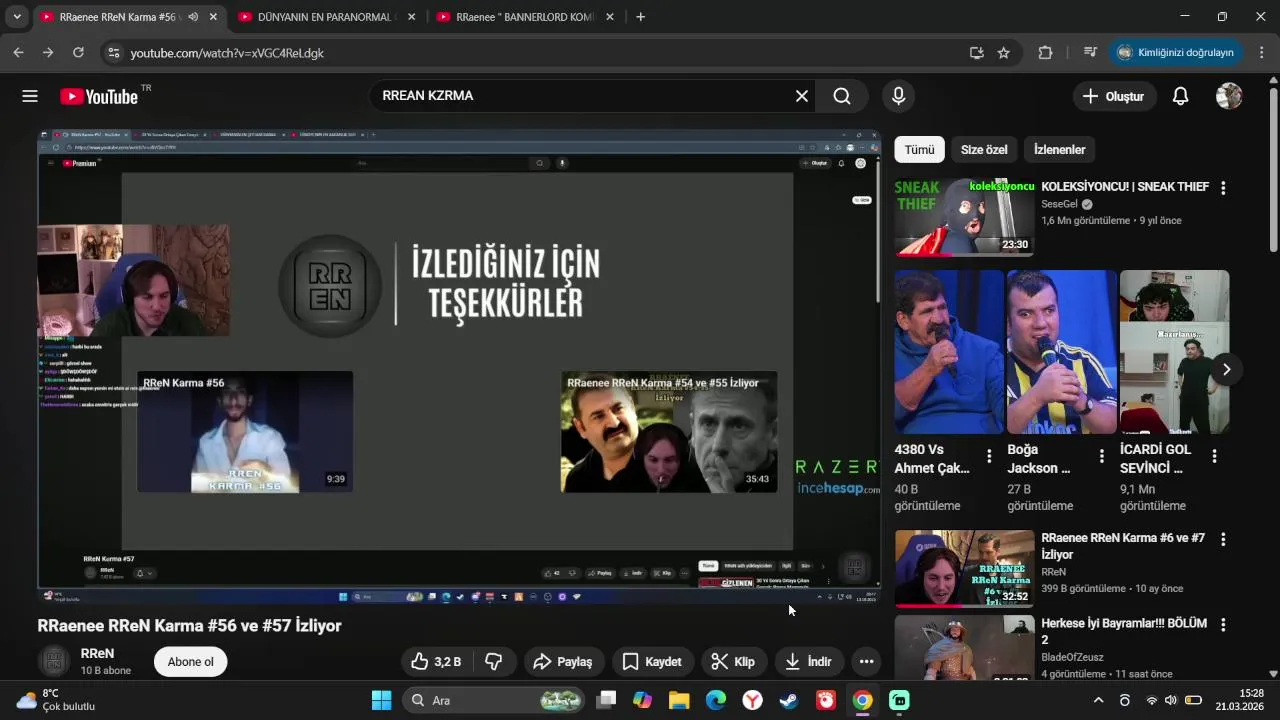Play the 4380 Vs Ahmet Çak short

[949, 351]
